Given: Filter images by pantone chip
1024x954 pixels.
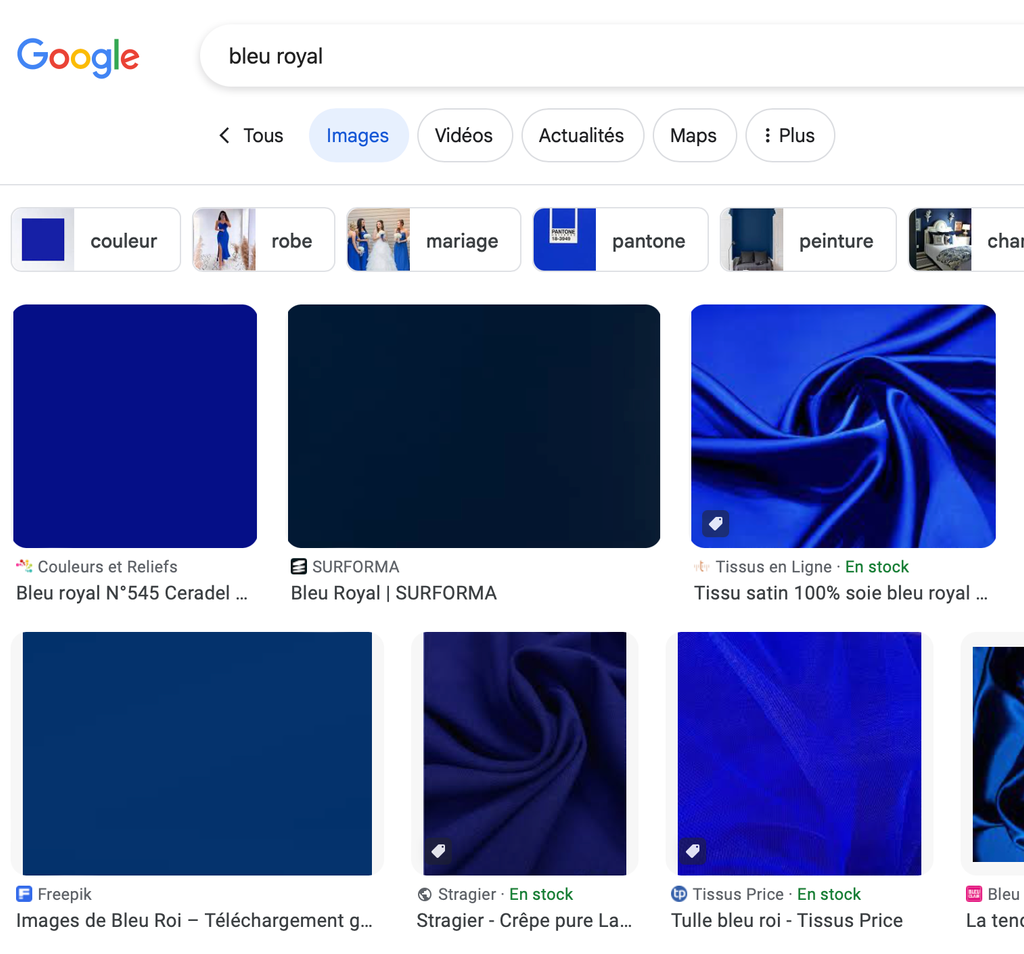Looking at the screenshot, I should [620, 240].
